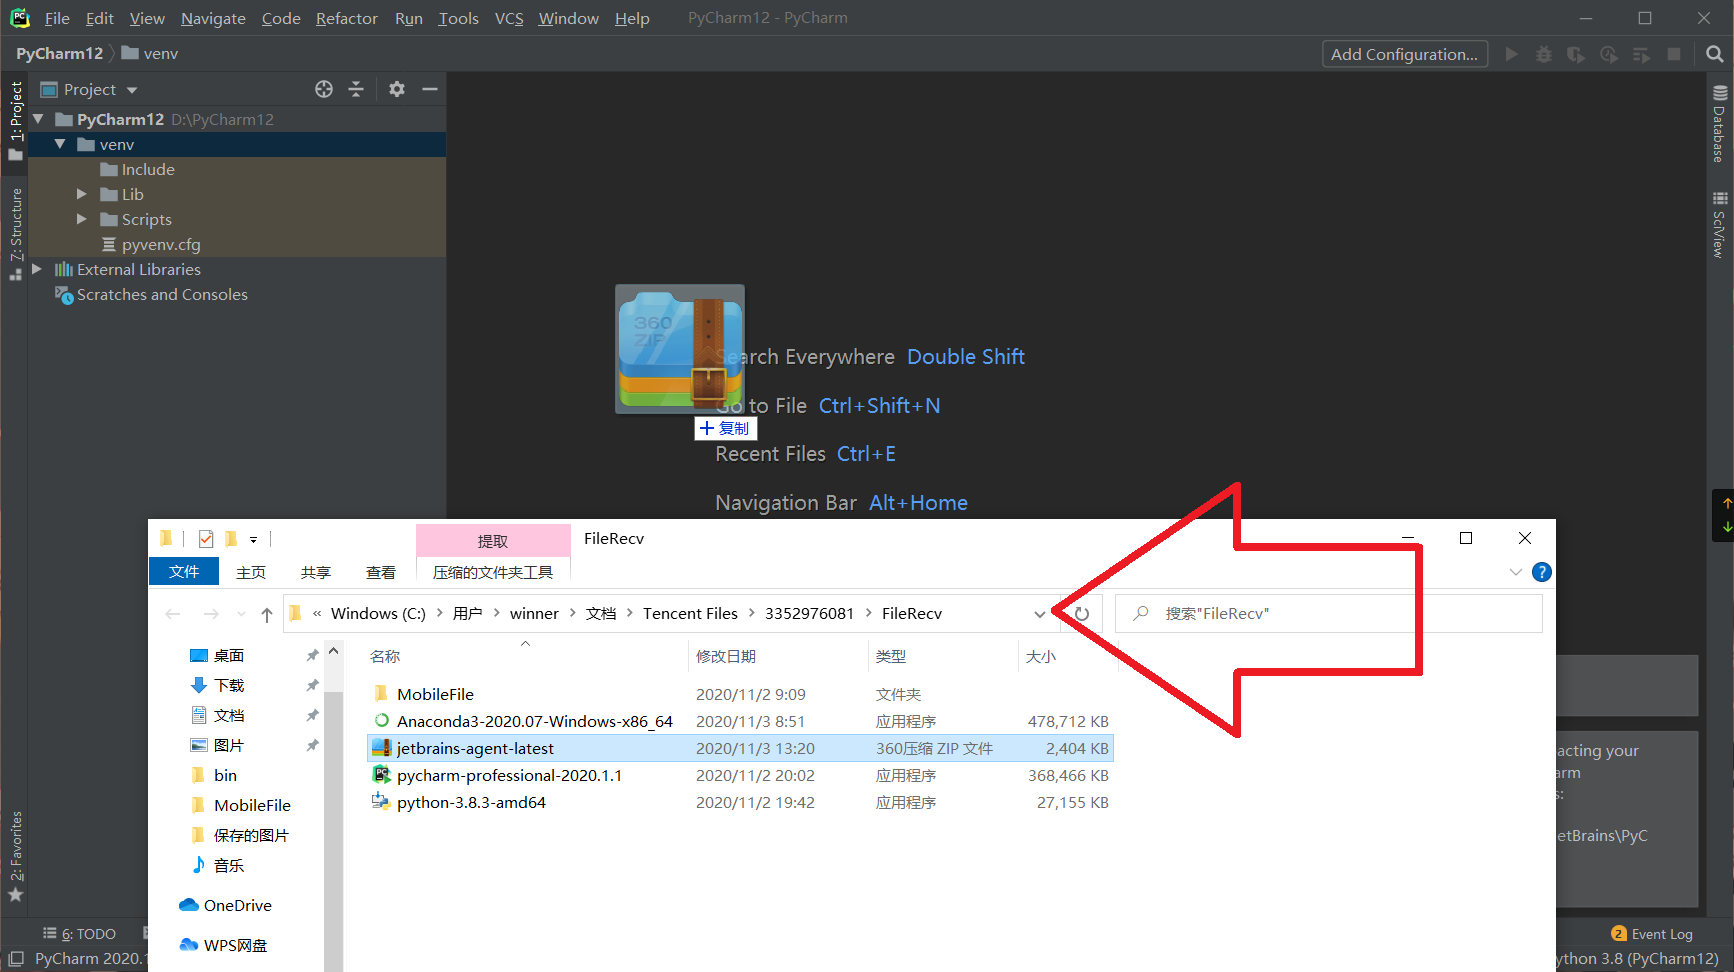Refresh FileRecv folder with the refresh icon
1734x972 pixels.
pos(1081,613)
